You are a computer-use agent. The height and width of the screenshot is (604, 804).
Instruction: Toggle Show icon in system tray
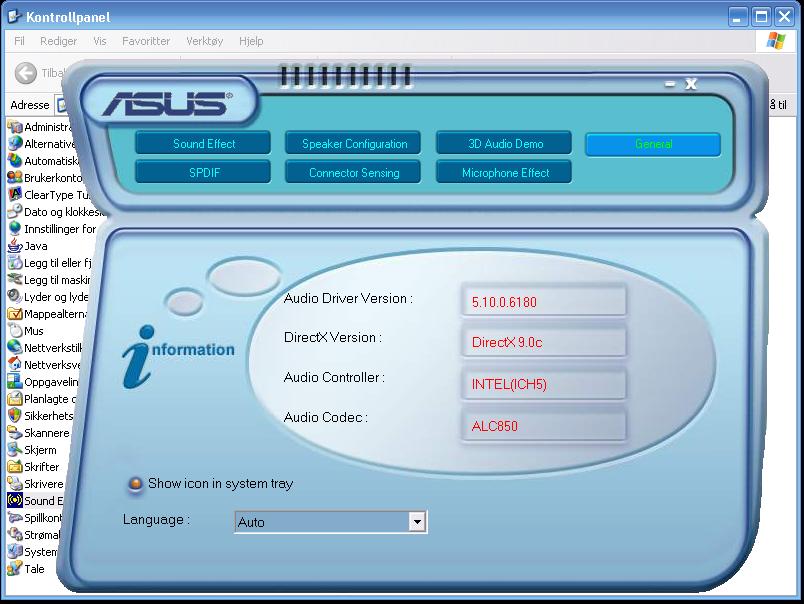pos(135,484)
